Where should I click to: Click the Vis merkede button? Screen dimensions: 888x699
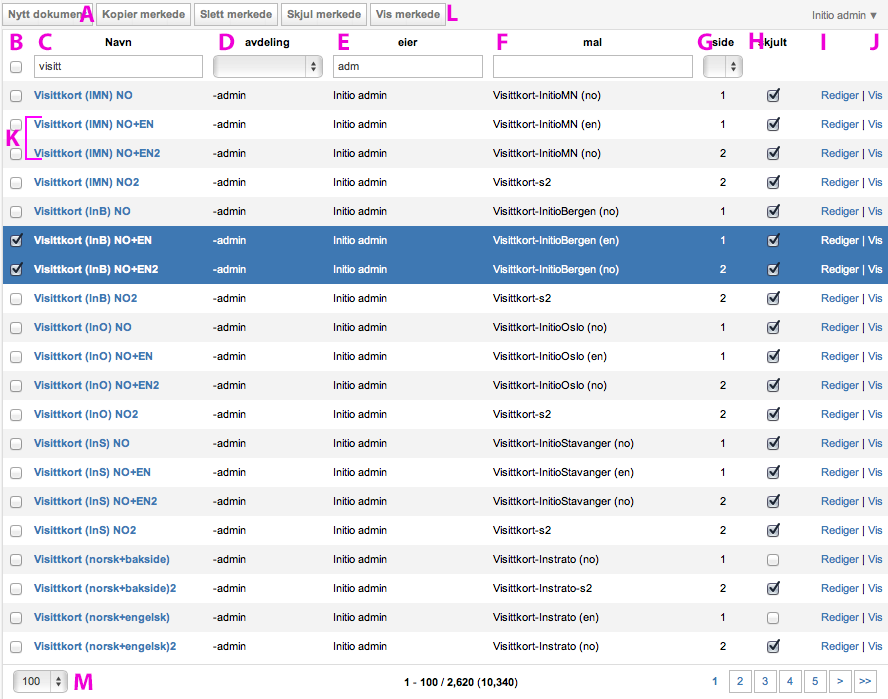(408, 15)
